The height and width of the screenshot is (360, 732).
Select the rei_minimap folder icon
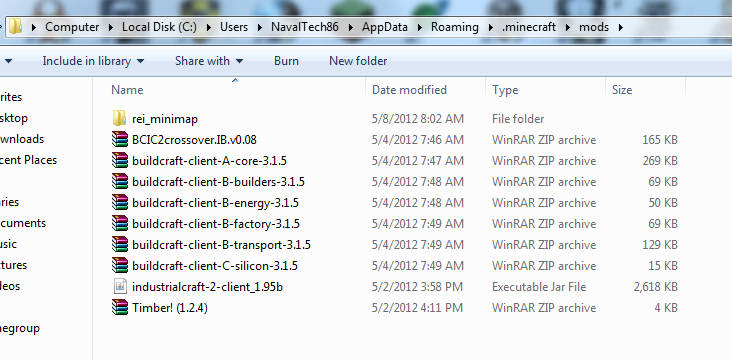pyautogui.click(x=120, y=119)
